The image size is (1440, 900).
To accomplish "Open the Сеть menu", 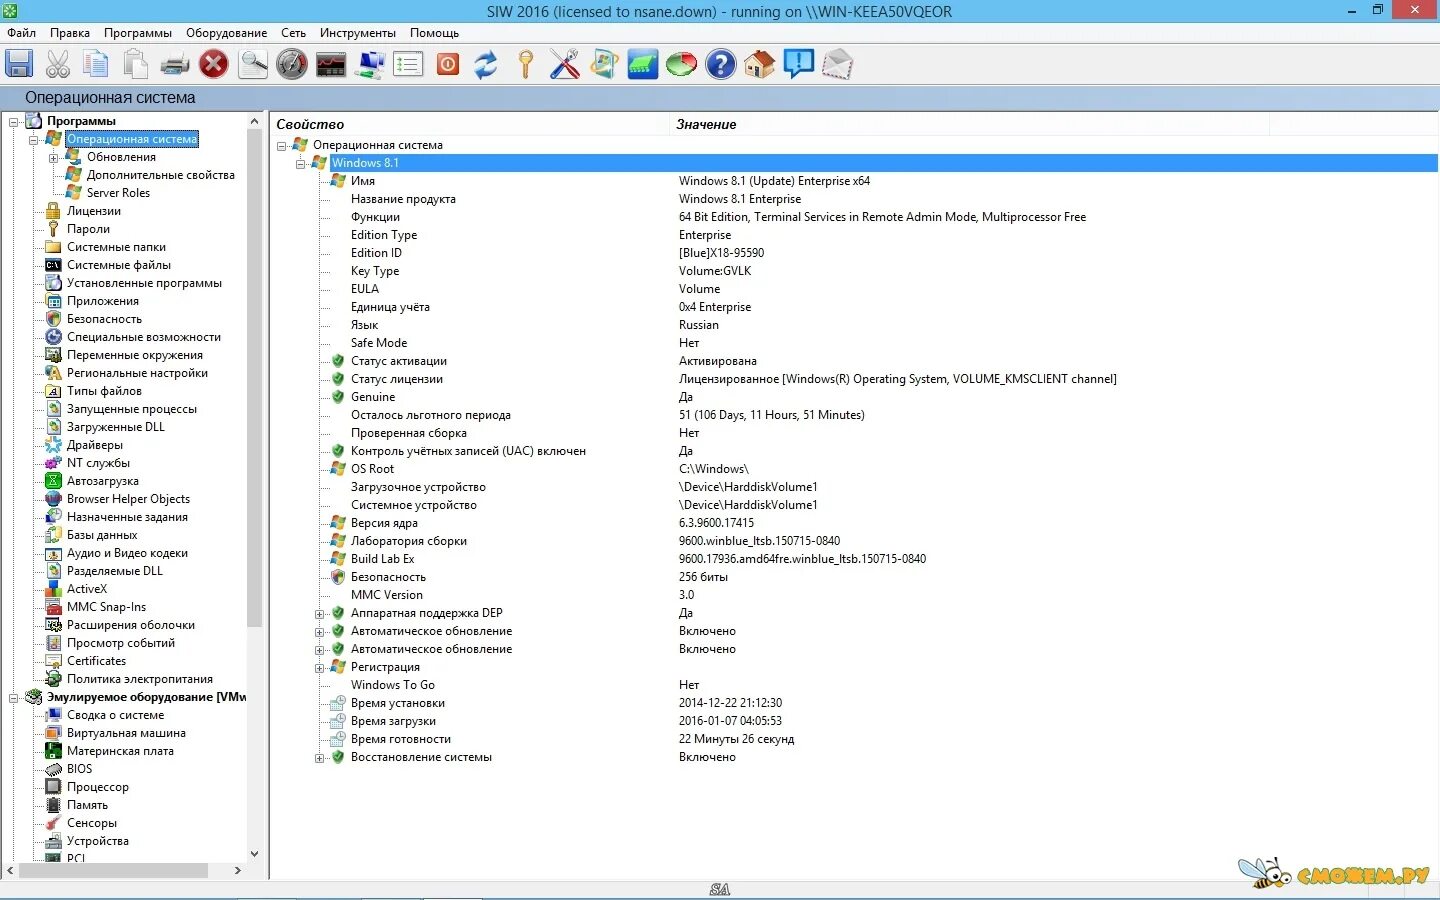I will pos(294,33).
